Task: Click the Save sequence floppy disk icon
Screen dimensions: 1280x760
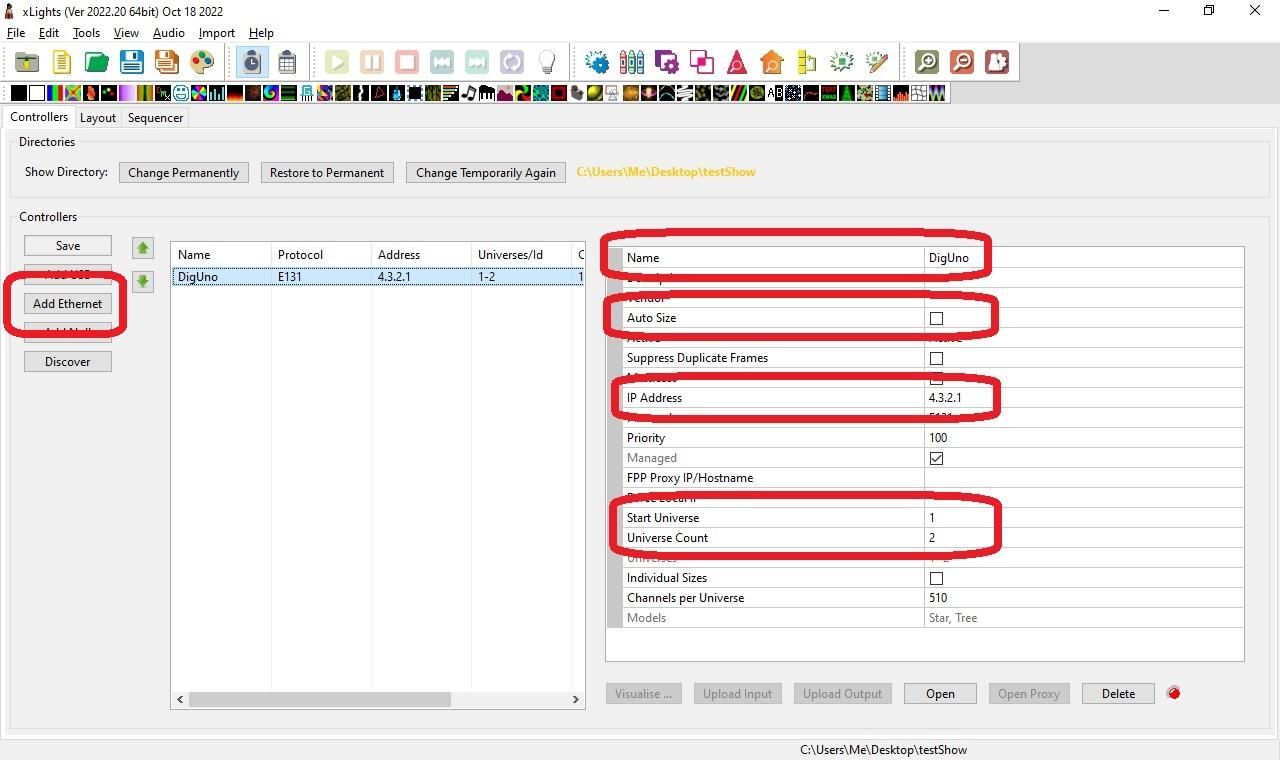Action: (x=132, y=62)
